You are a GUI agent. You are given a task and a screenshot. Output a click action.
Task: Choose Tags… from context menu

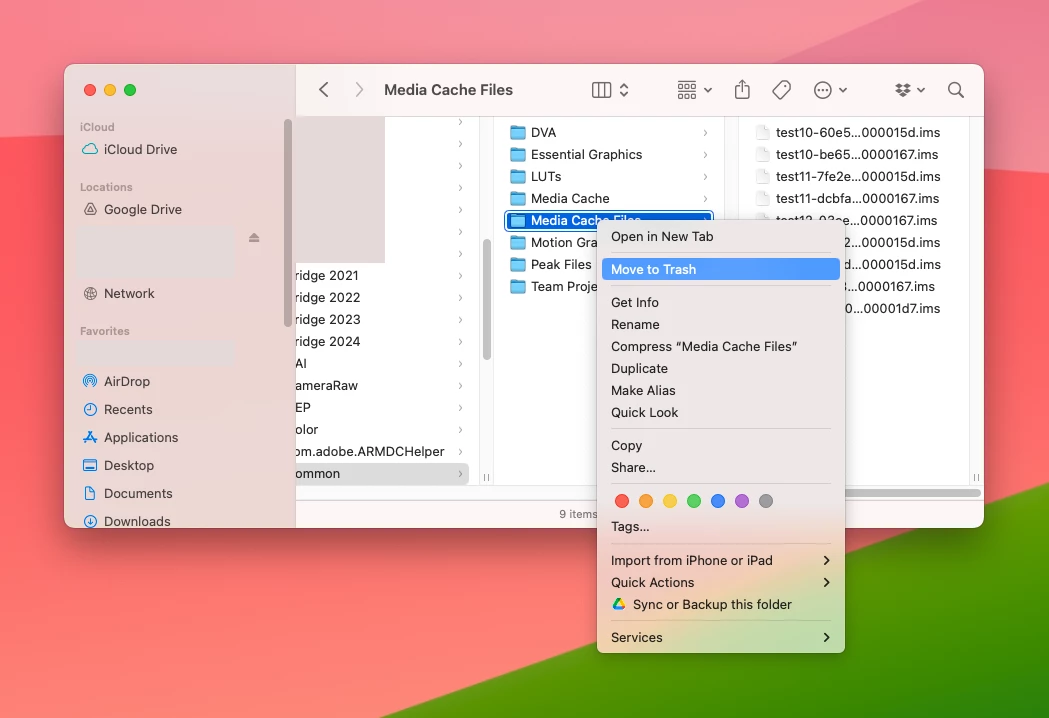721,527
